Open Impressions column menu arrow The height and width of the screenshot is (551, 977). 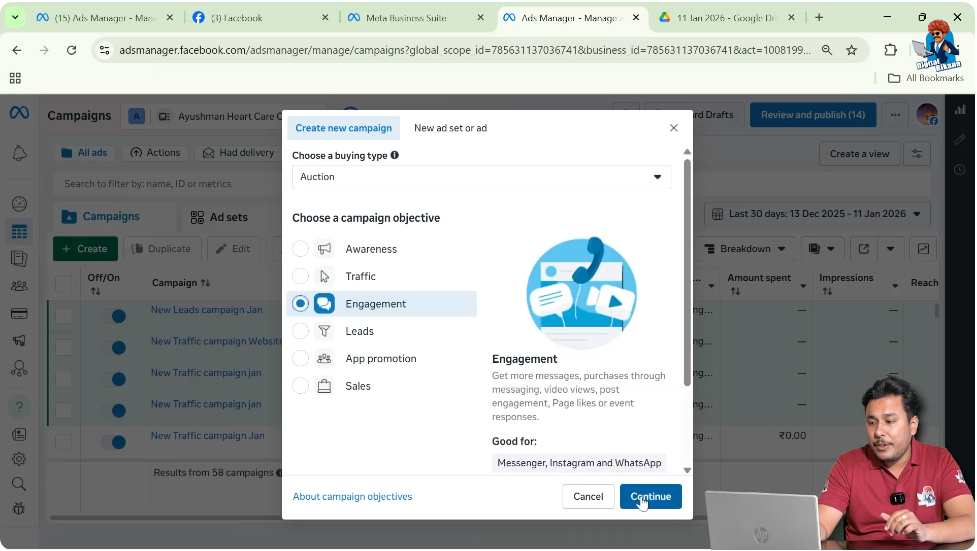tap(895, 285)
